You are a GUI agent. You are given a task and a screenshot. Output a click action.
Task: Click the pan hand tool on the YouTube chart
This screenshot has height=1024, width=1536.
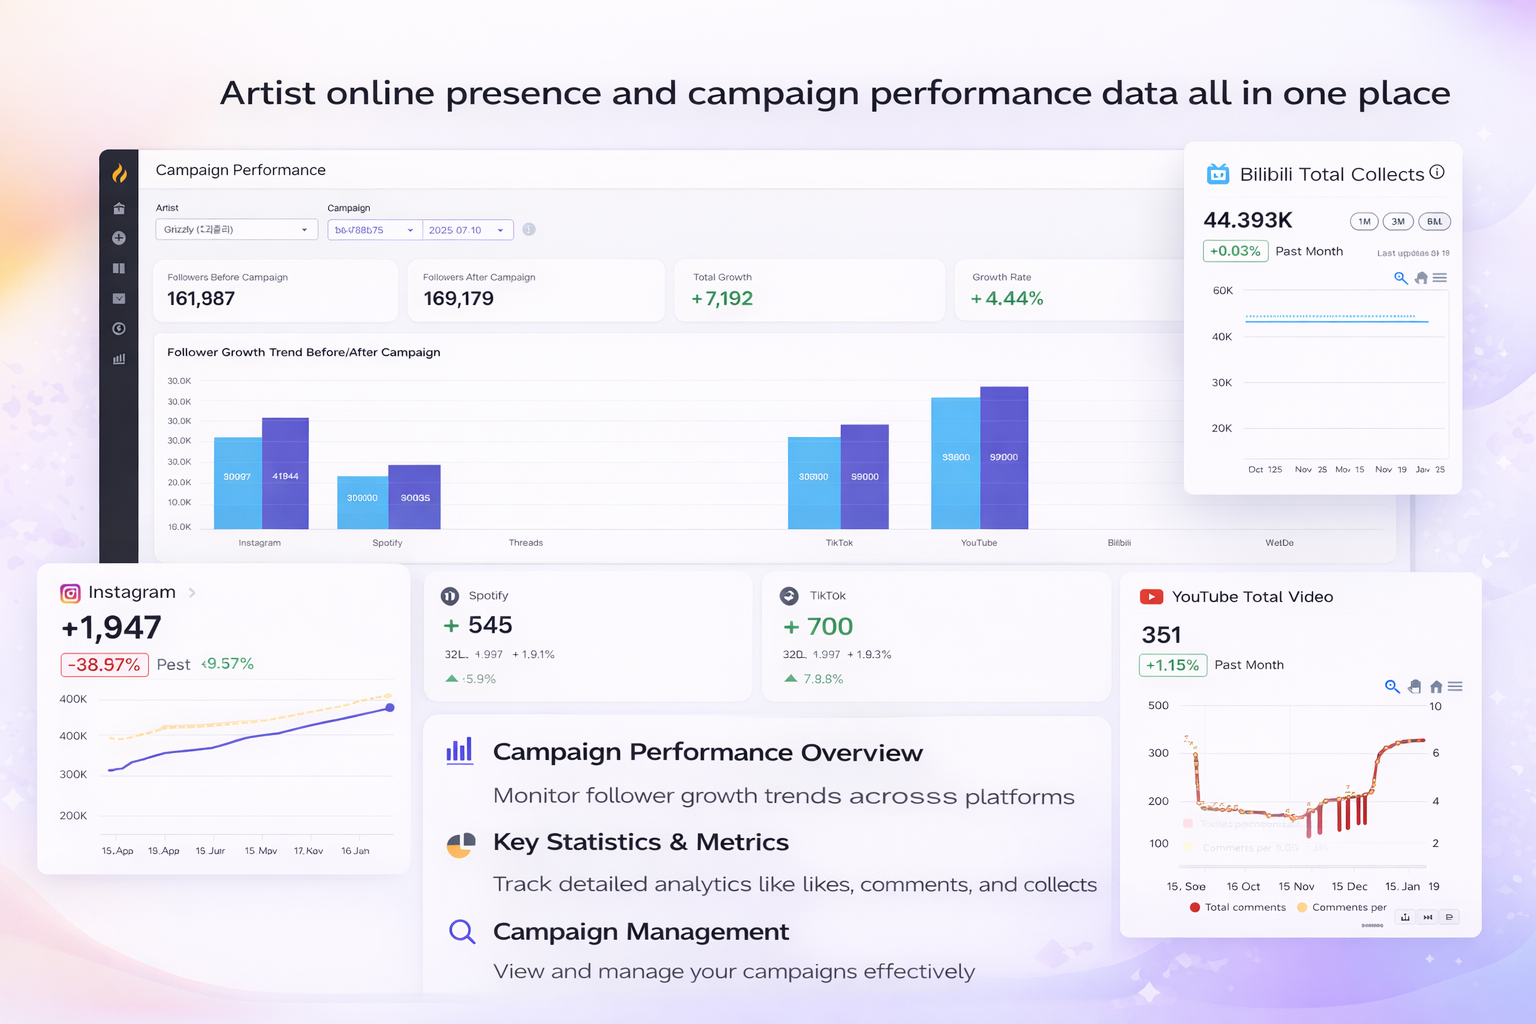[1414, 687]
